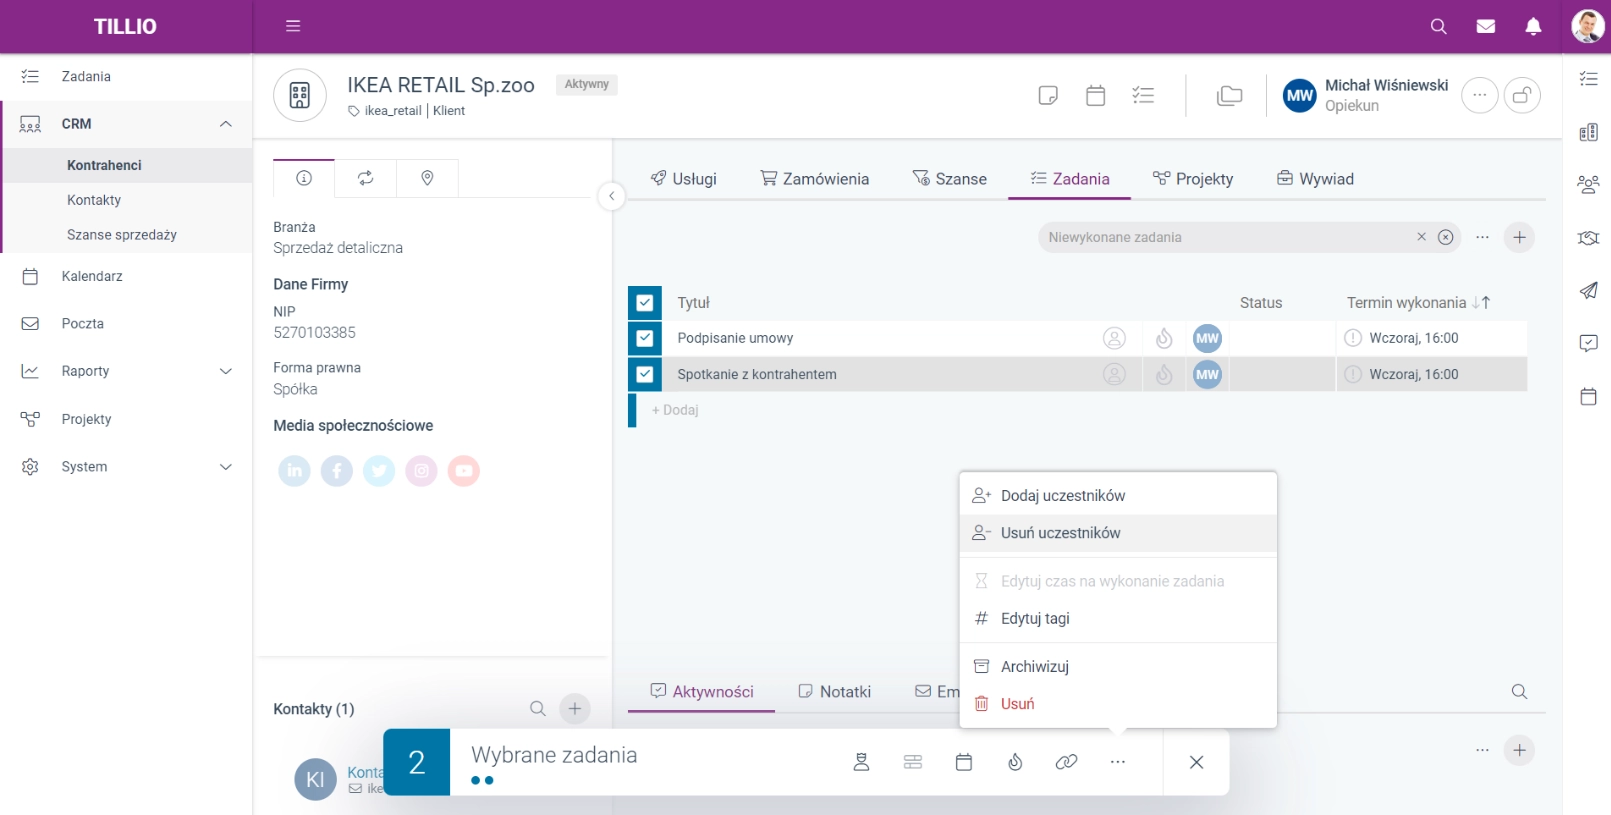This screenshot has height=815, width=1611.
Task: Select Usuń uczestników in context menu
Action: click(1118, 533)
